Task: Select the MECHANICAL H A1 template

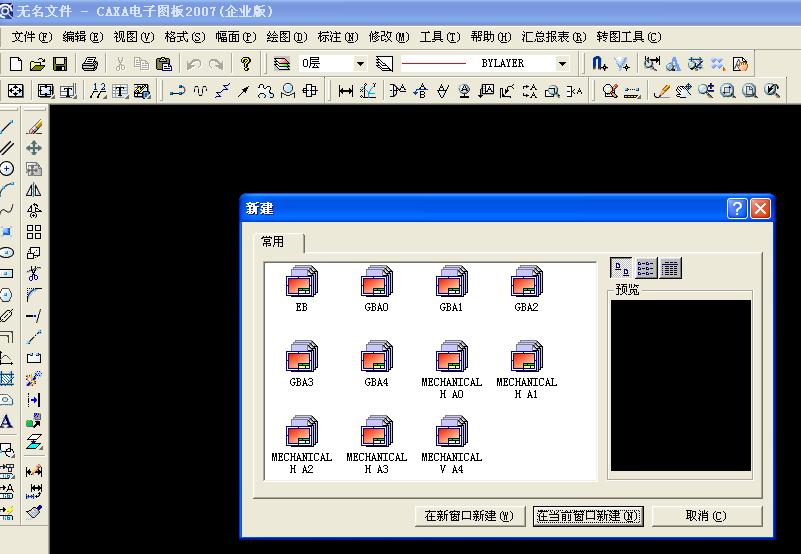Action: coord(527,370)
